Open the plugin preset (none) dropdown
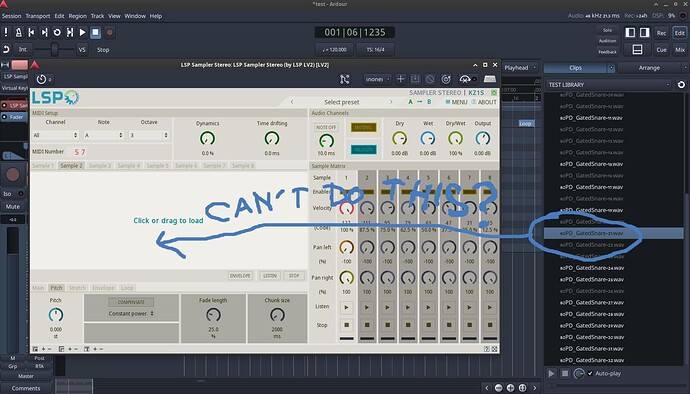This screenshot has height=394, width=690. tap(378, 79)
